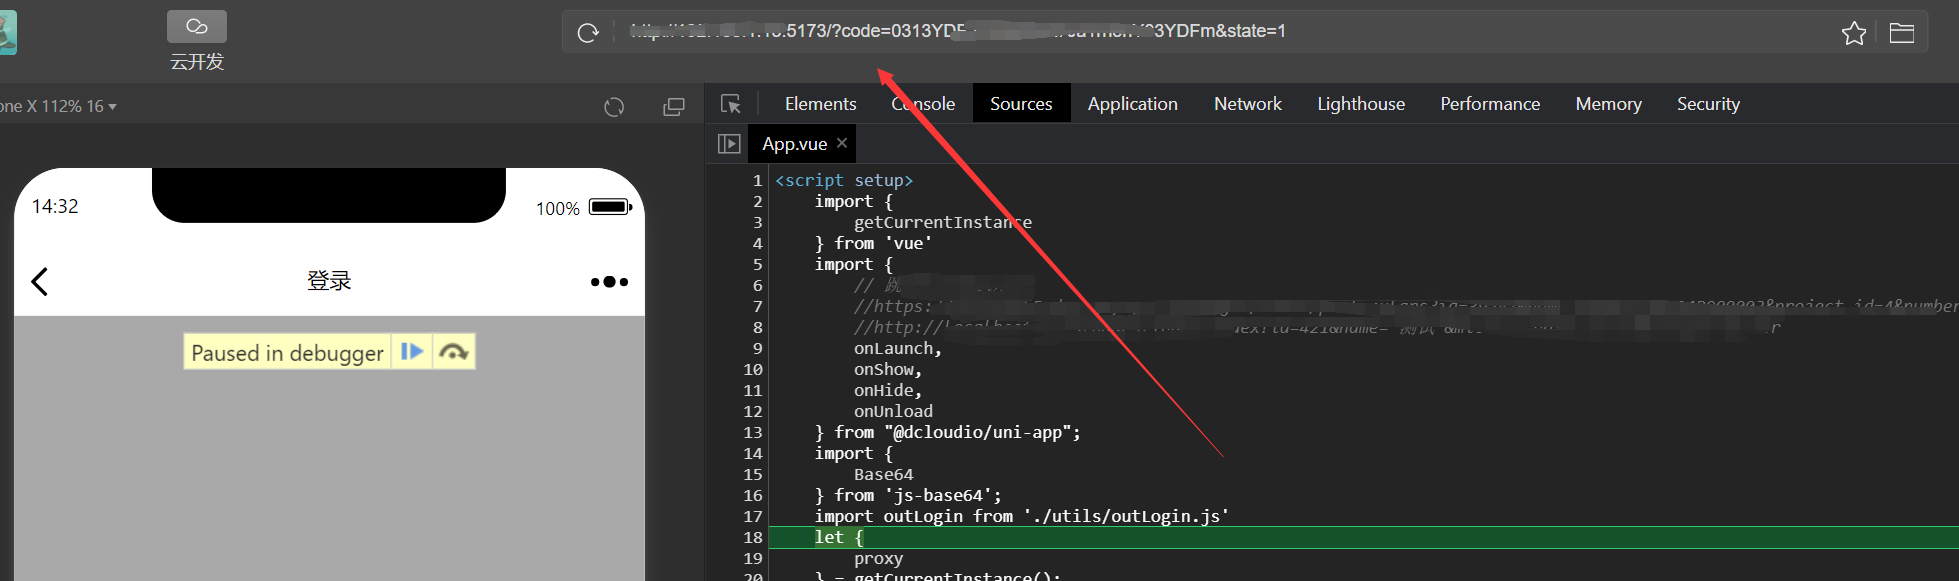Switch to the Elements tab

(x=820, y=104)
